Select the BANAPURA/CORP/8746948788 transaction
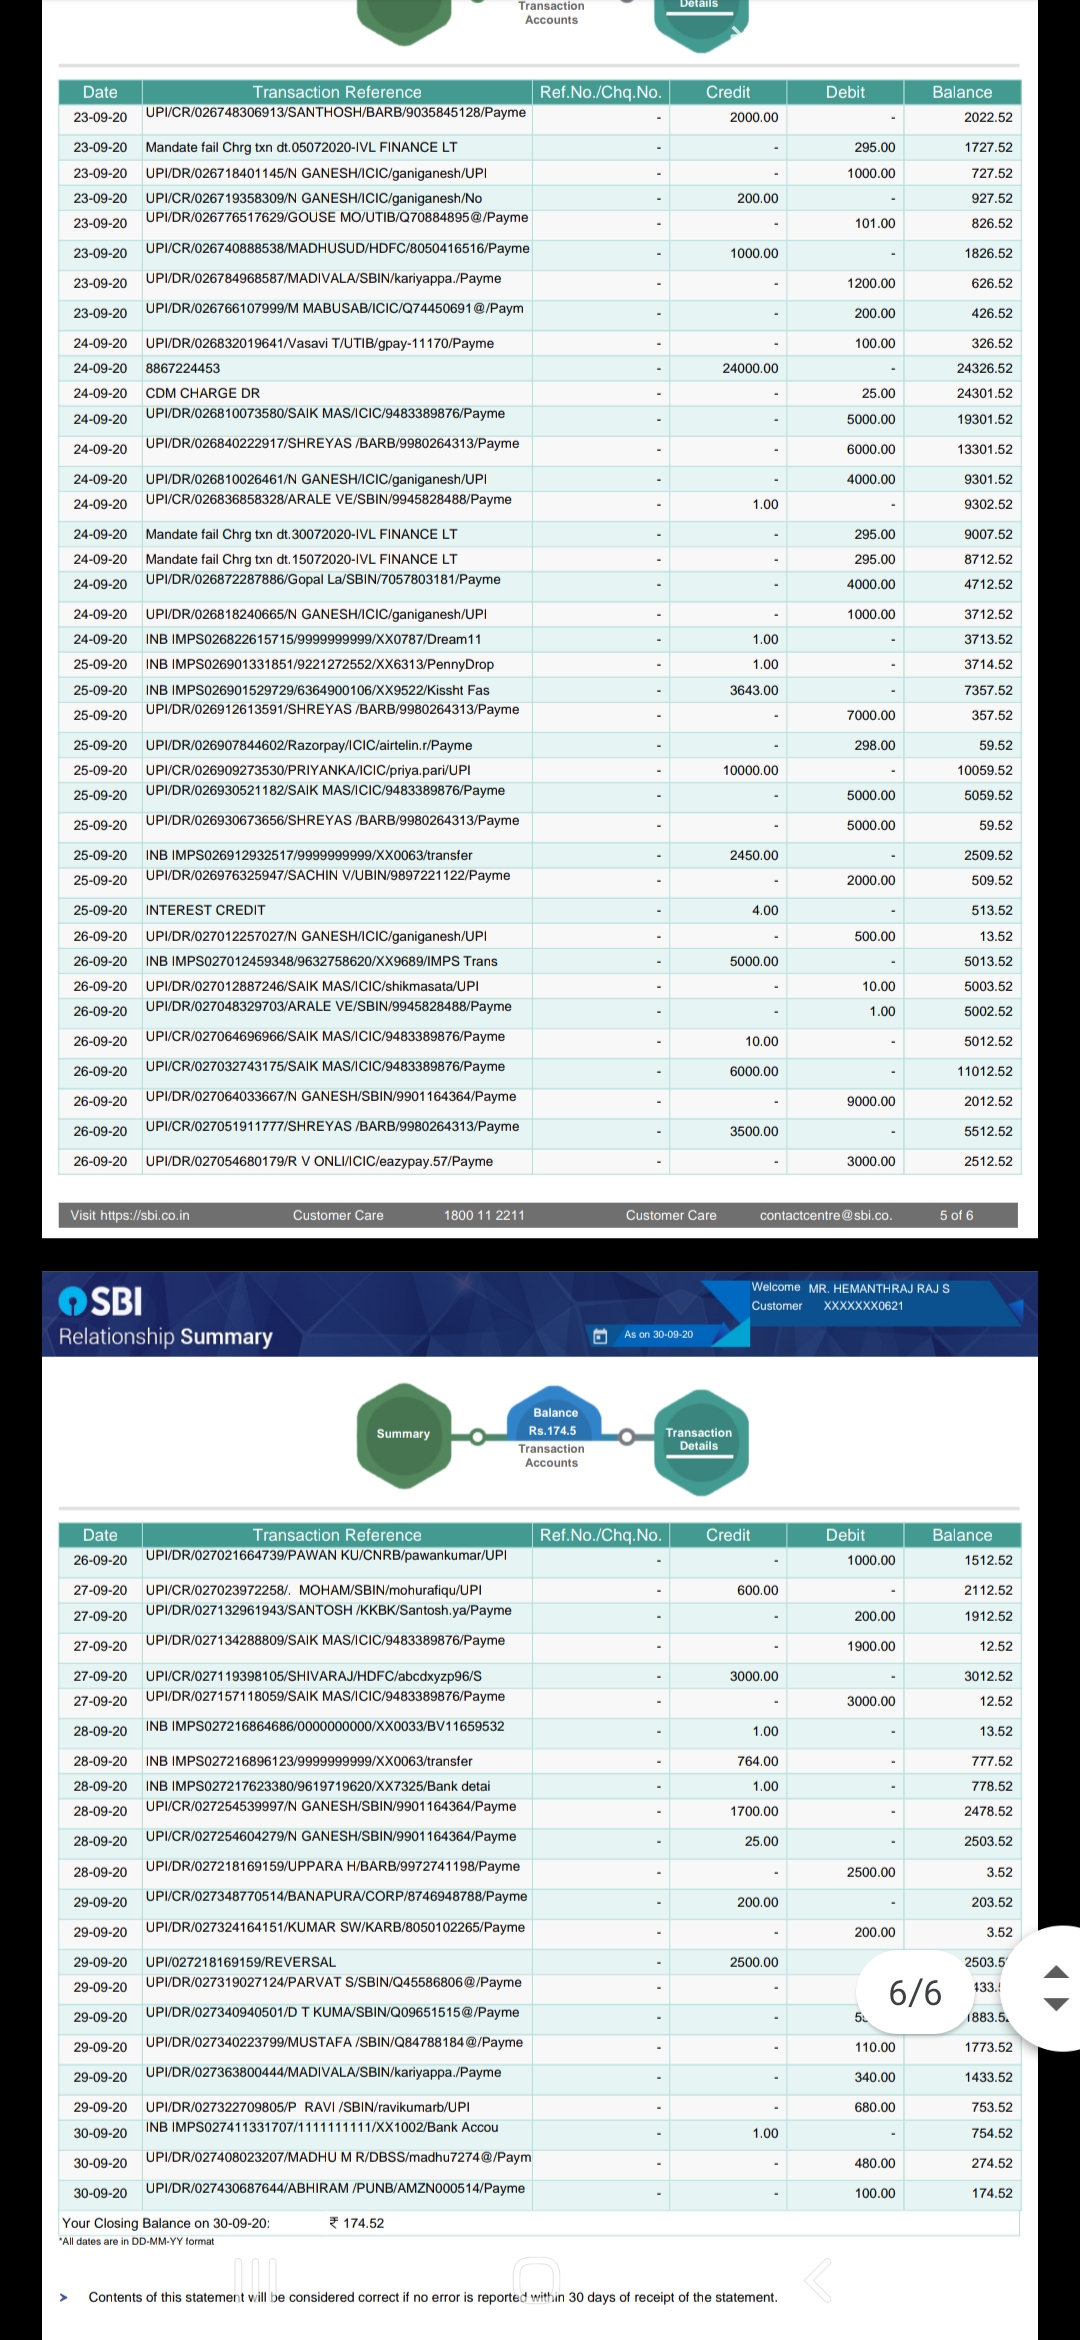This screenshot has width=1080, height=2340. click(x=336, y=1896)
